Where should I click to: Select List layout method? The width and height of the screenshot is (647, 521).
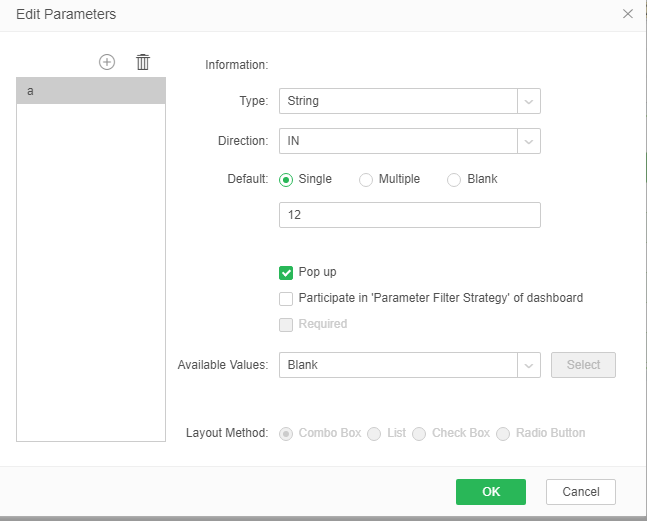pos(374,434)
